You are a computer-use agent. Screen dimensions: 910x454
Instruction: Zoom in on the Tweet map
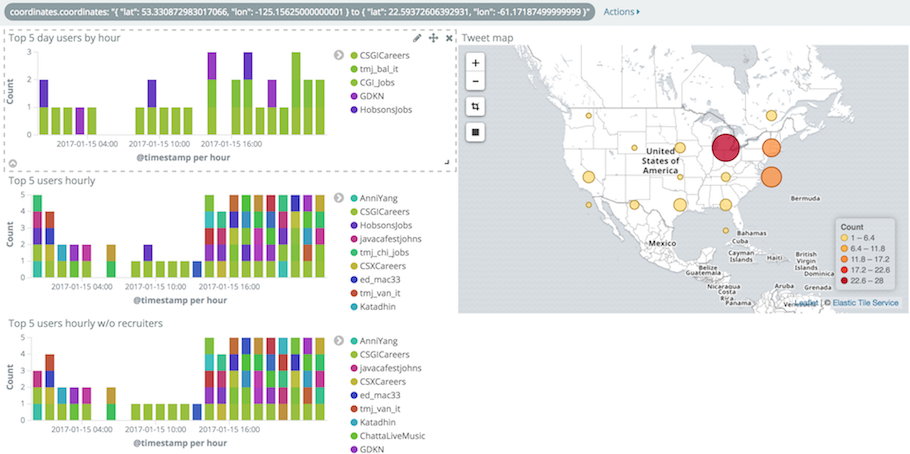(475, 62)
